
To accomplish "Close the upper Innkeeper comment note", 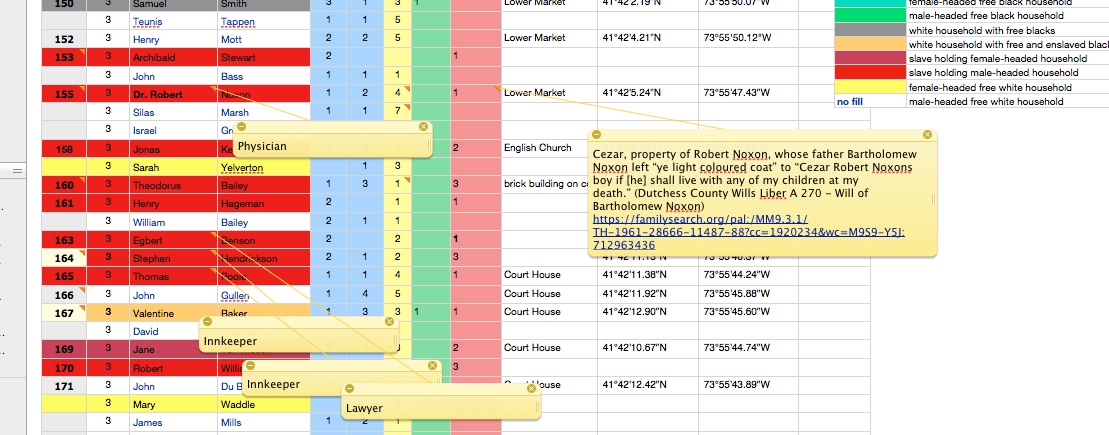I will point(389,322).
